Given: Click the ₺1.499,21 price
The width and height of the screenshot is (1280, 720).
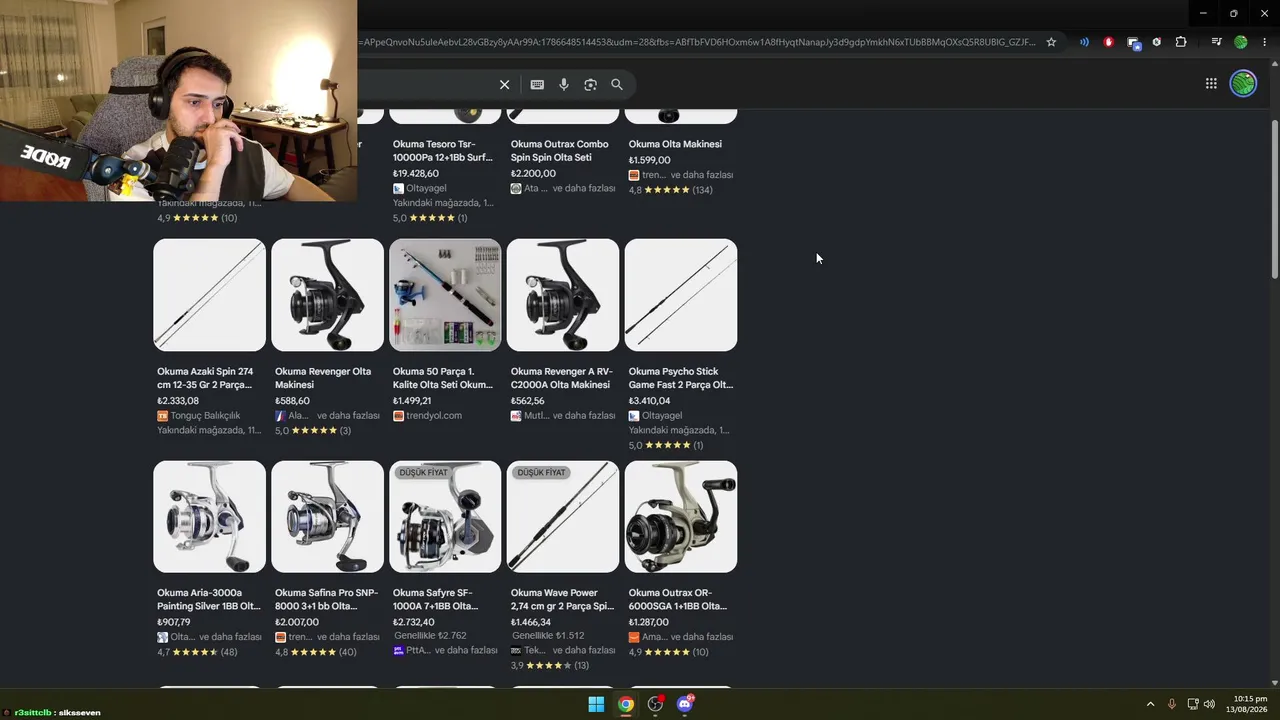Looking at the screenshot, I should tap(412, 401).
